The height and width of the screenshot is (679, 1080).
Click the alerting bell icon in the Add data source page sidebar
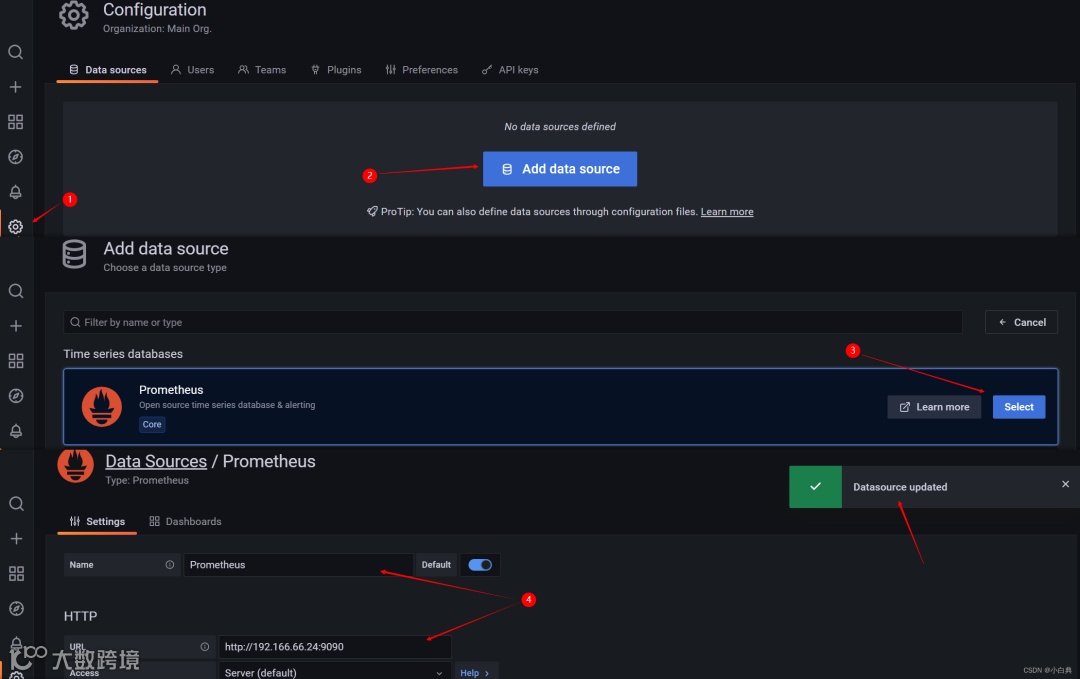pos(16,431)
